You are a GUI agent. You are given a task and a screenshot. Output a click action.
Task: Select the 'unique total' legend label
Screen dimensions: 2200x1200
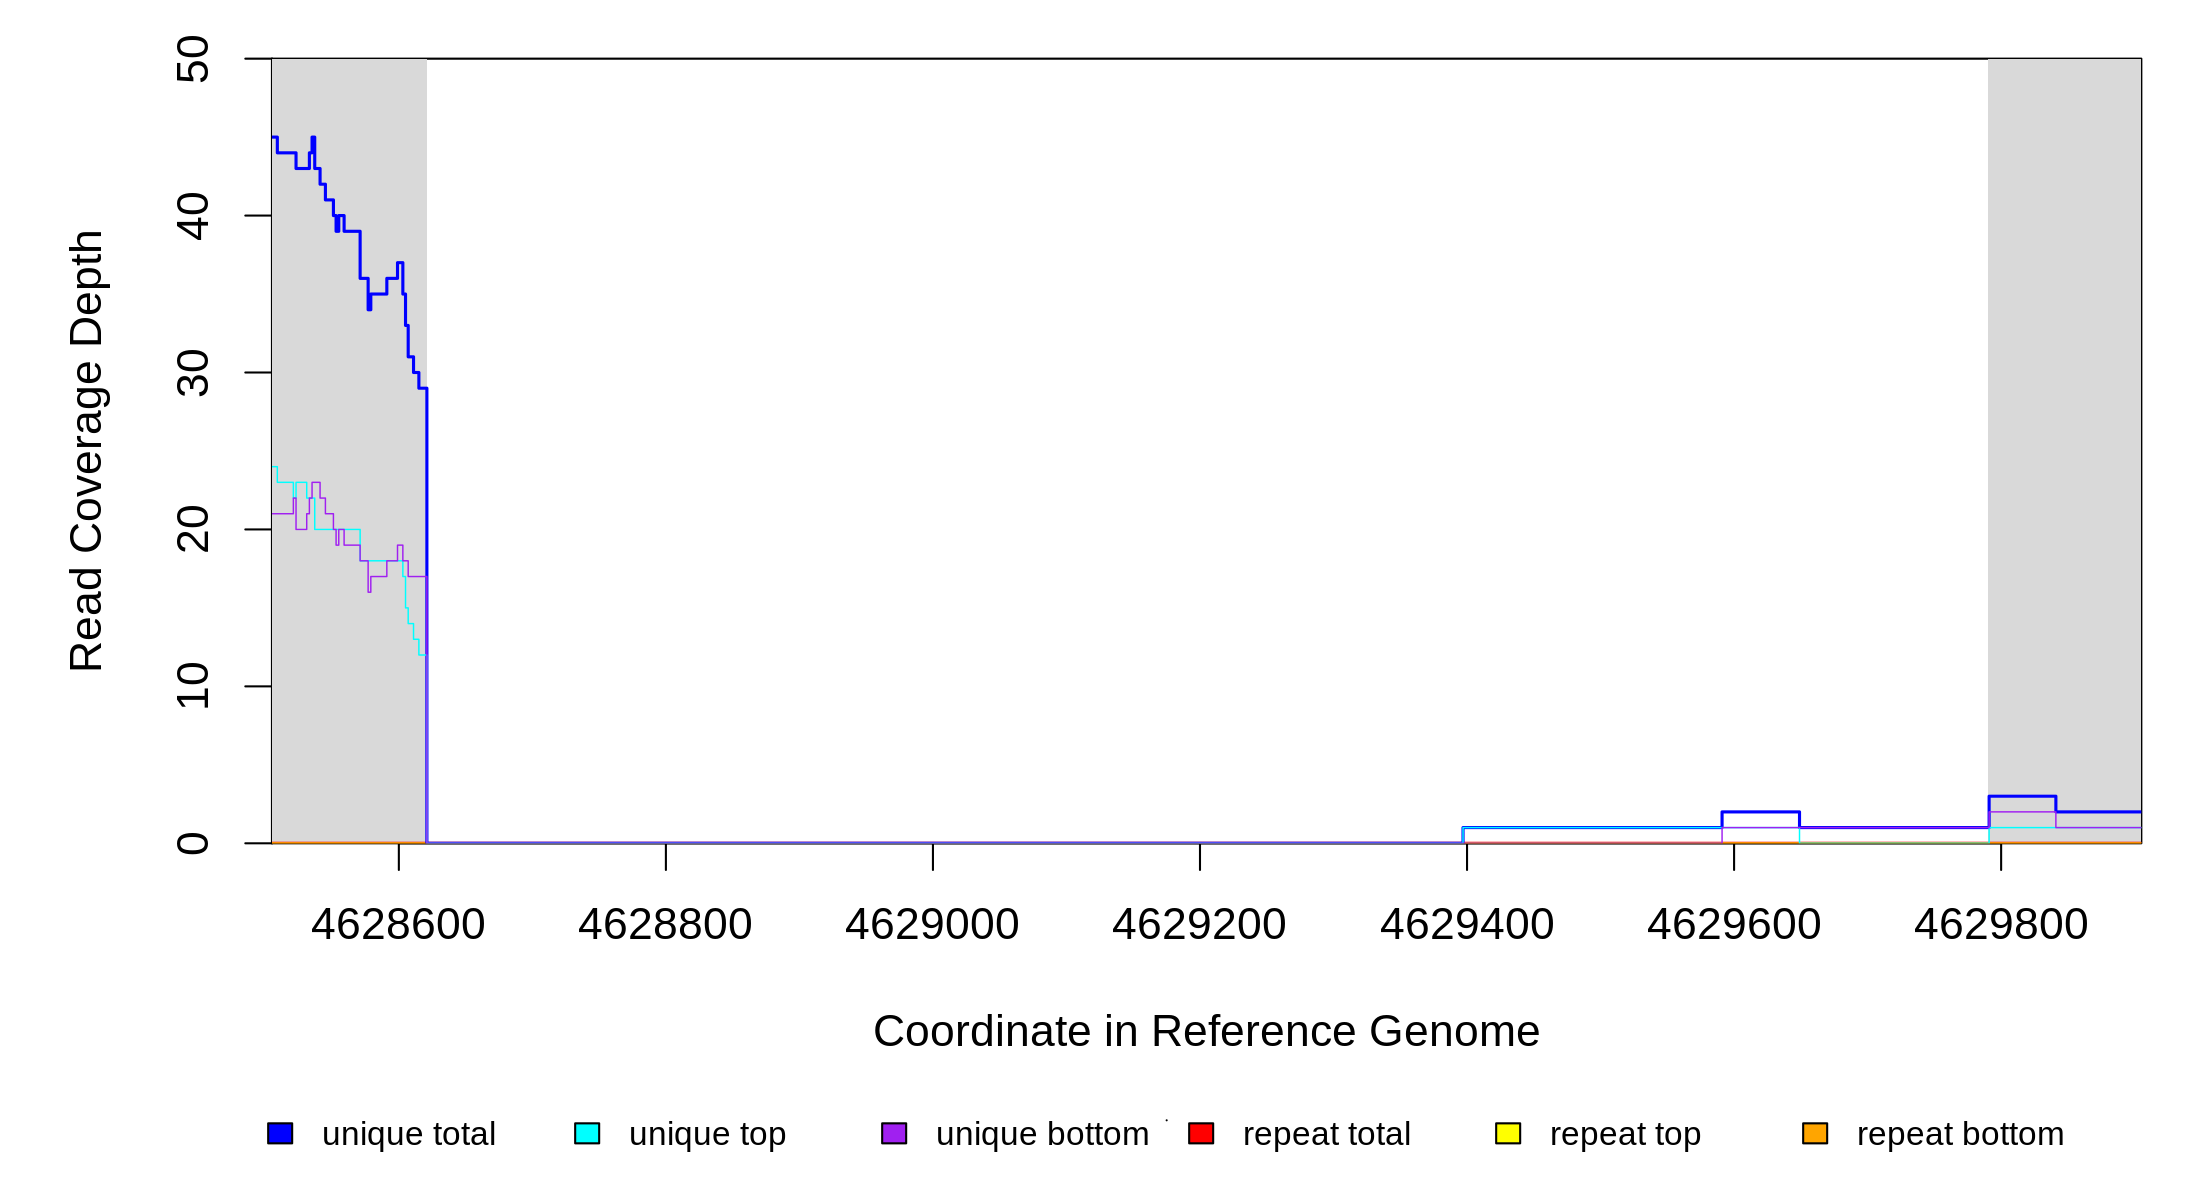point(408,1134)
